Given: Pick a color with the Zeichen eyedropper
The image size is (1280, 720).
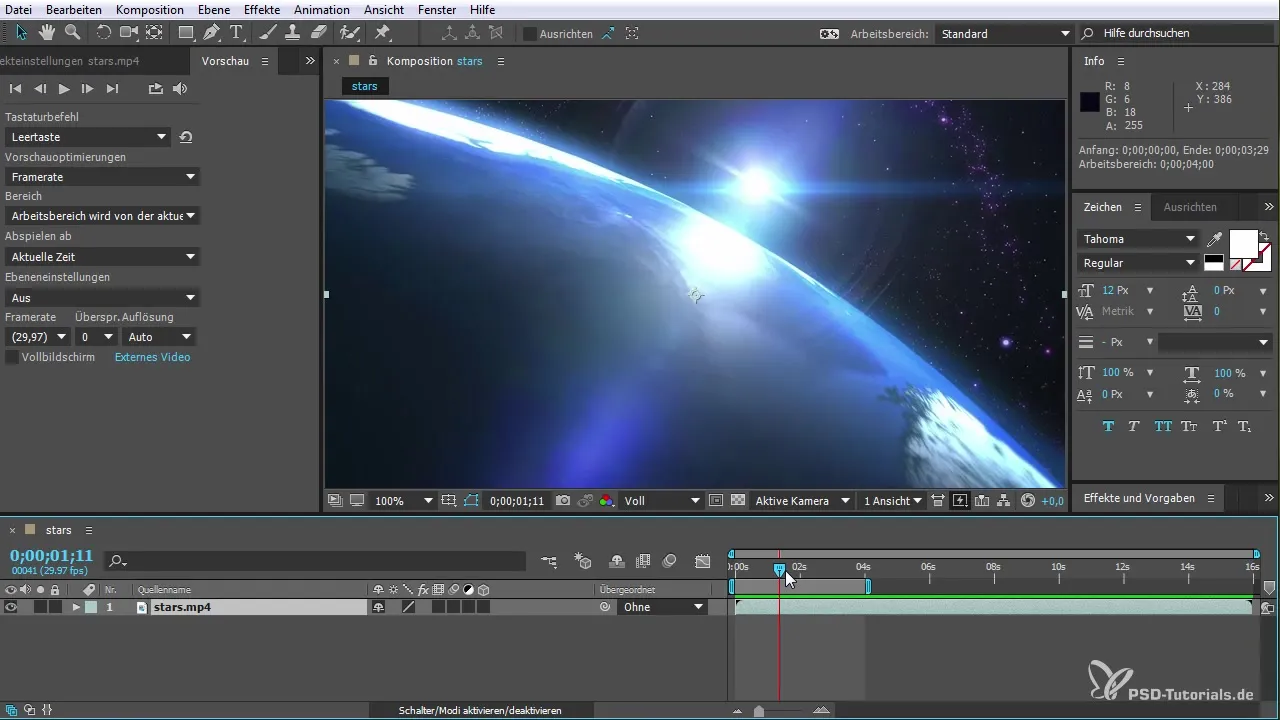Looking at the screenshot, I should point(1215,239).
